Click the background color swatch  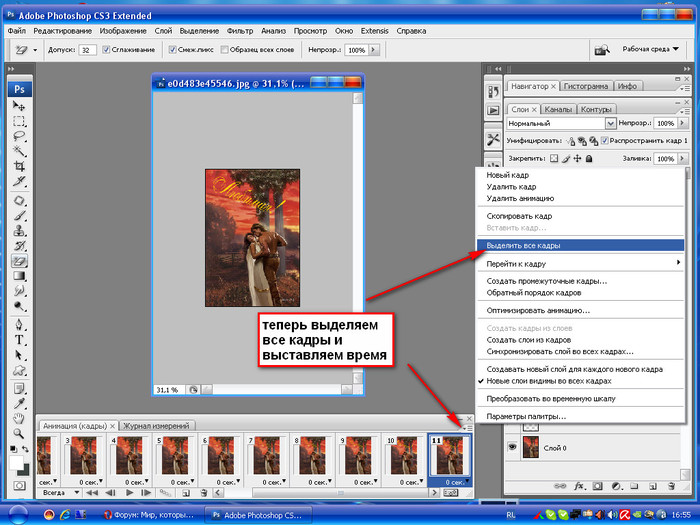25,471
